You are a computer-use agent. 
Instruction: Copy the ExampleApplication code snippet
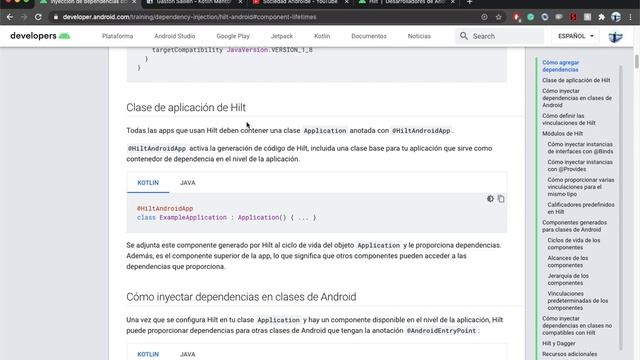[x=501, y=199]
